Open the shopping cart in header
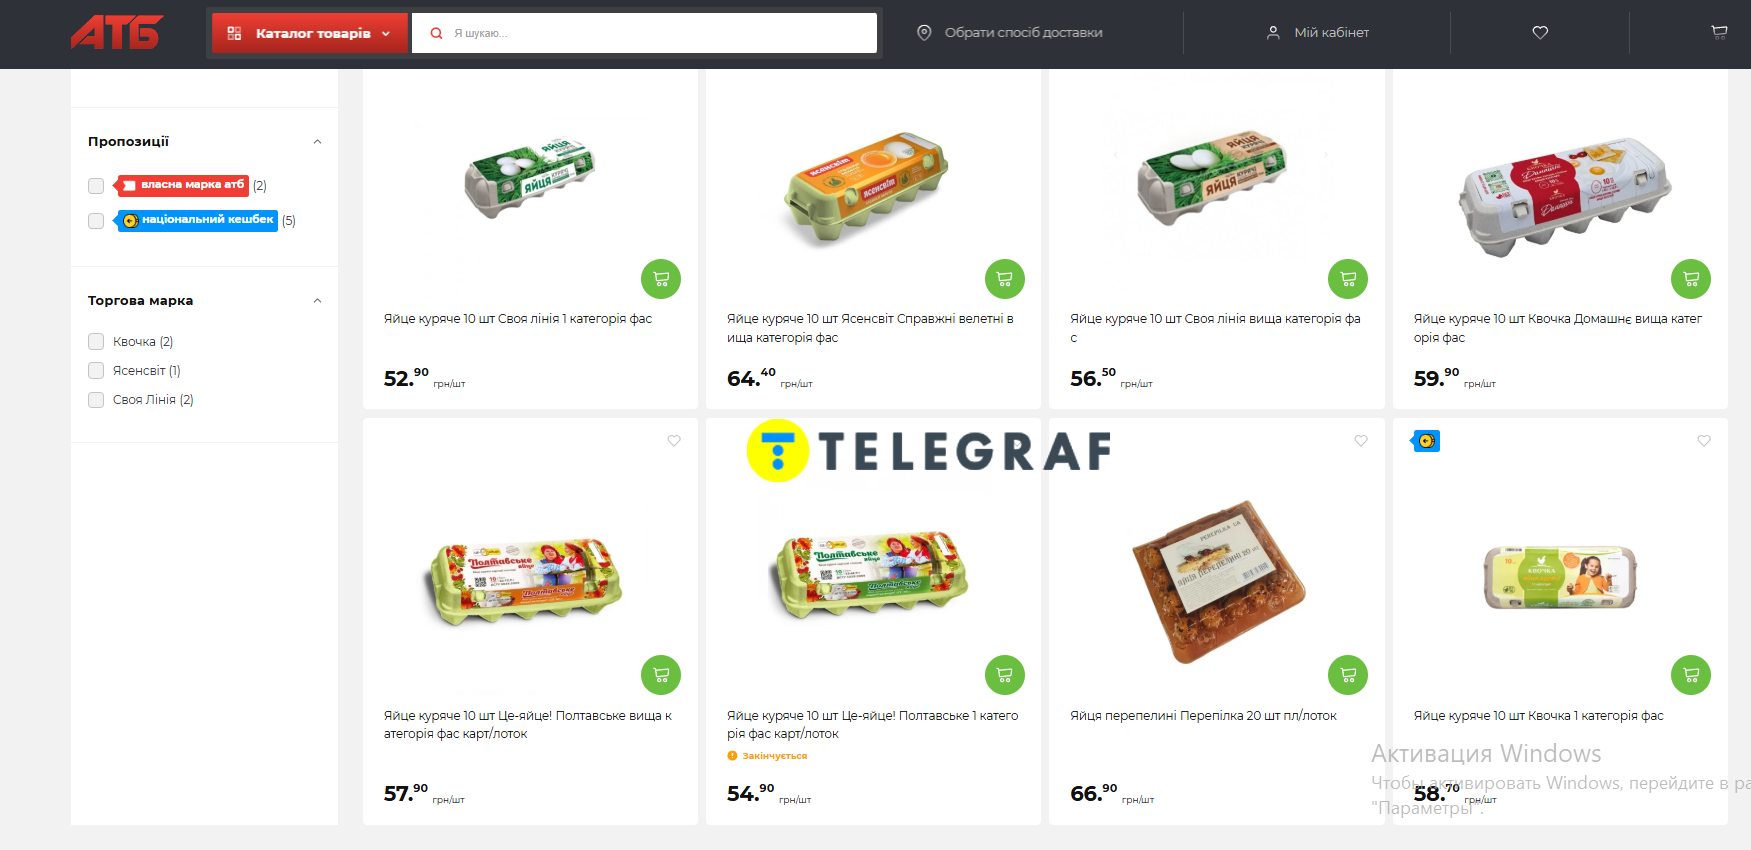Viewport: 1751px width, 850px height. point(1719,33)
